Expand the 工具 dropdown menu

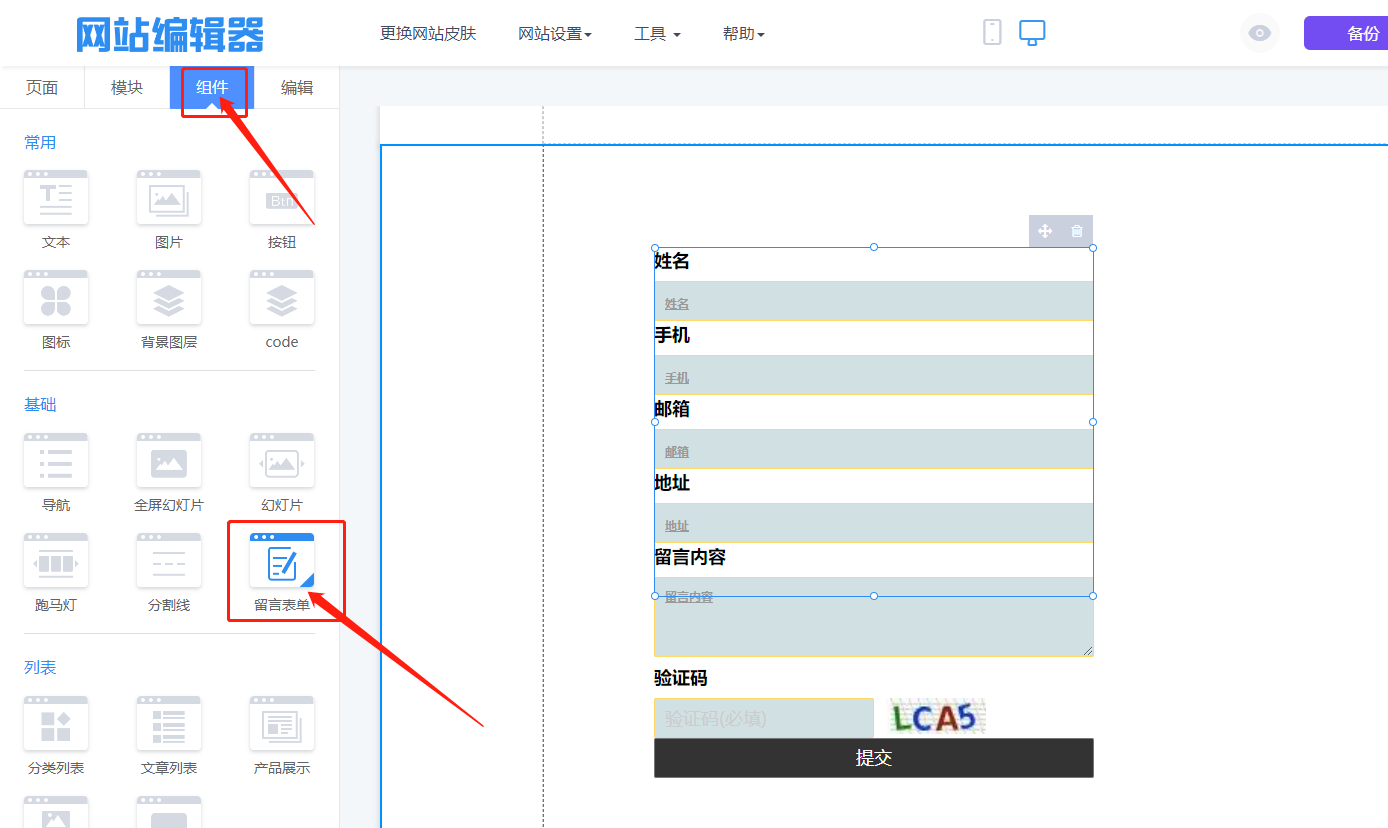657,34
